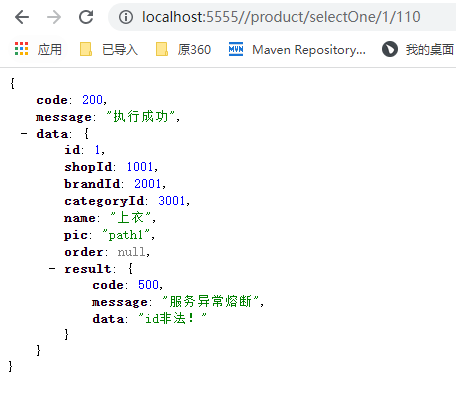Viewport: 456px width, 396px height.
Task: Select the name value "上衣"
Action: [131, 218]
